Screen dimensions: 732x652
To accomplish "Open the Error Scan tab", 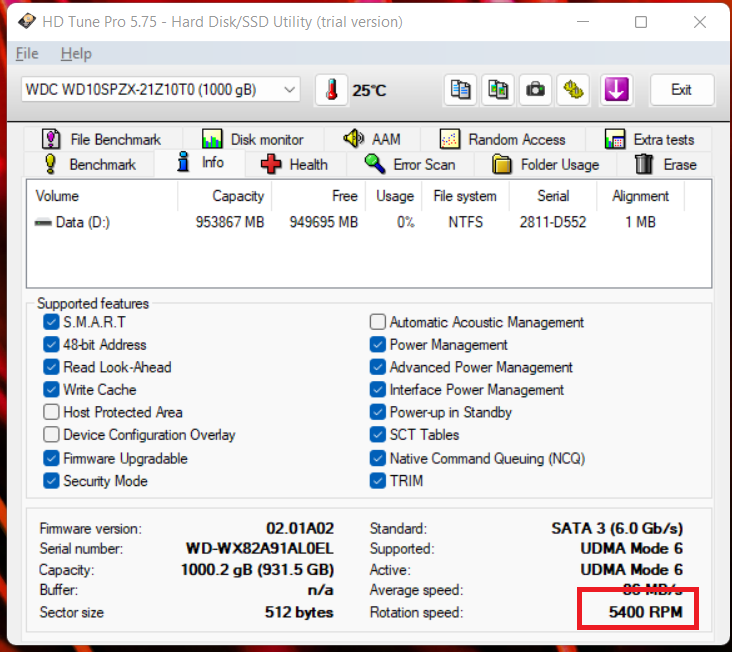I will click(x=410, y=164).
